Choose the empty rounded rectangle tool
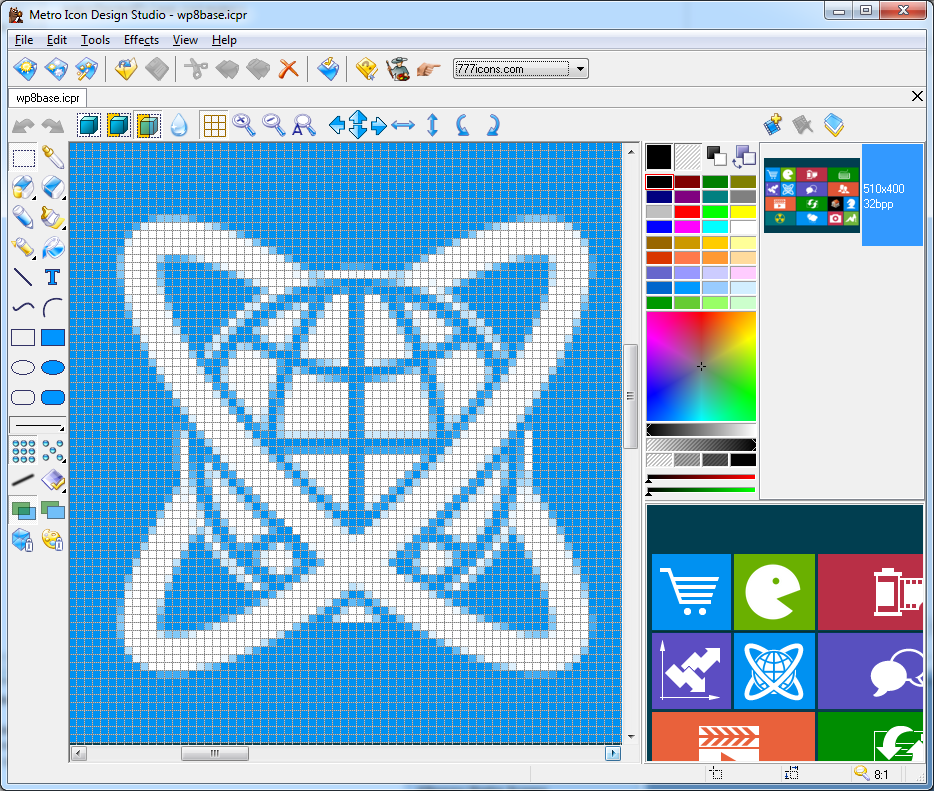This screenshot has height=791, width=934. tap(23, 397)
